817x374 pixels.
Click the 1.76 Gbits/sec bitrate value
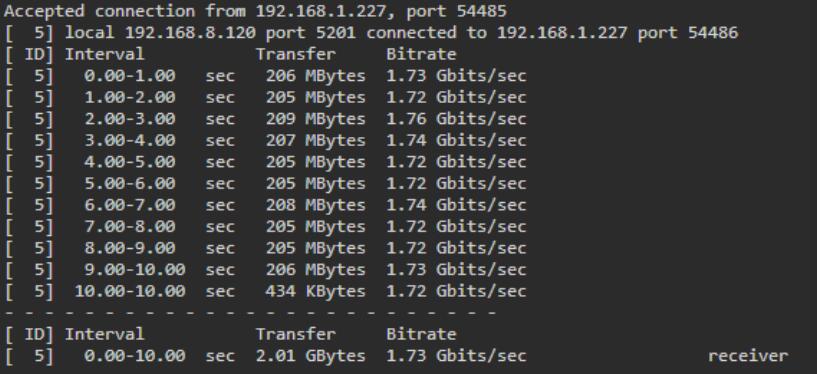pos(456,119)
